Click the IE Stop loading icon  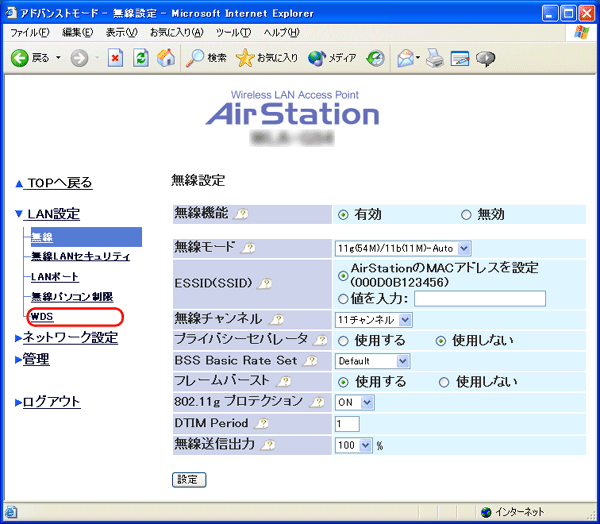[x=115, y=58]
